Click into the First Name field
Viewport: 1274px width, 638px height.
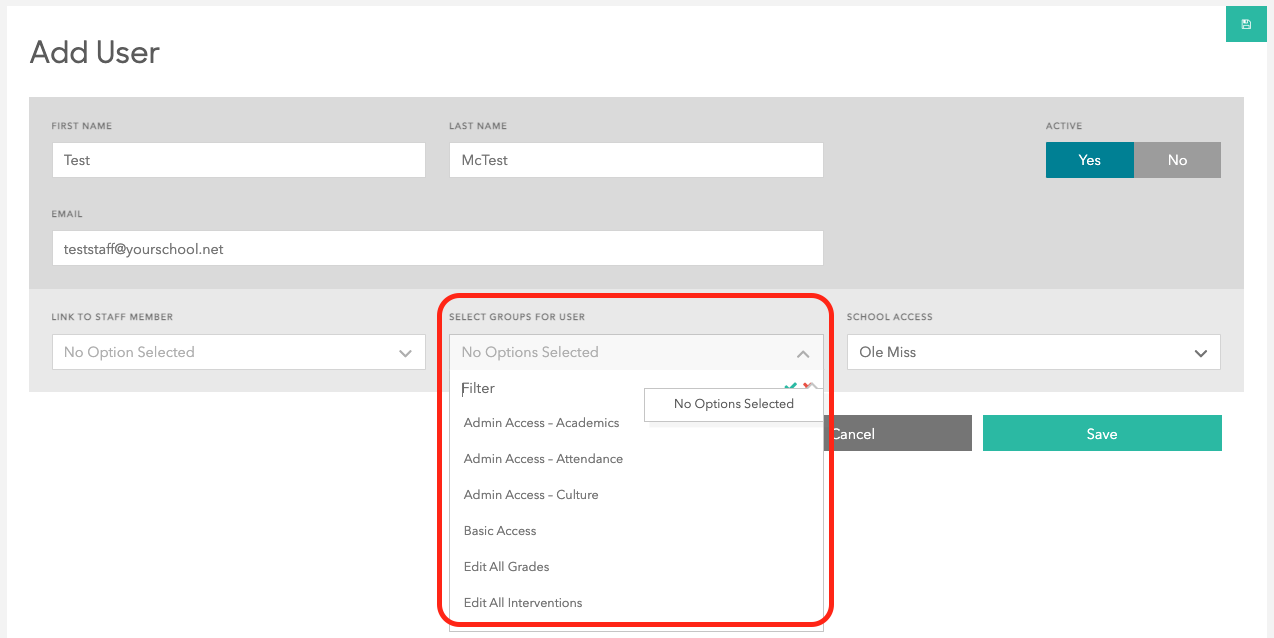point(238,160)
